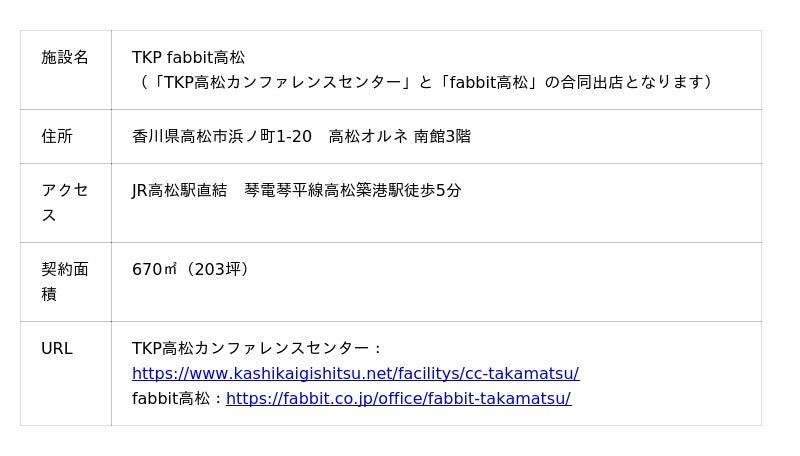Select the URL label cell

click(66, 373)
